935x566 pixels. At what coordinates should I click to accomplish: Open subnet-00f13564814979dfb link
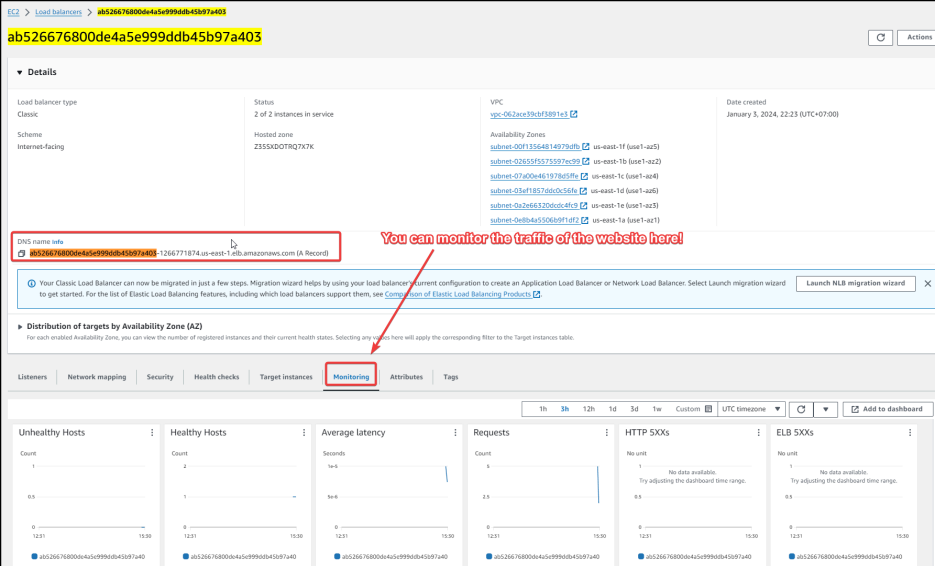click(x=535, y=147)
